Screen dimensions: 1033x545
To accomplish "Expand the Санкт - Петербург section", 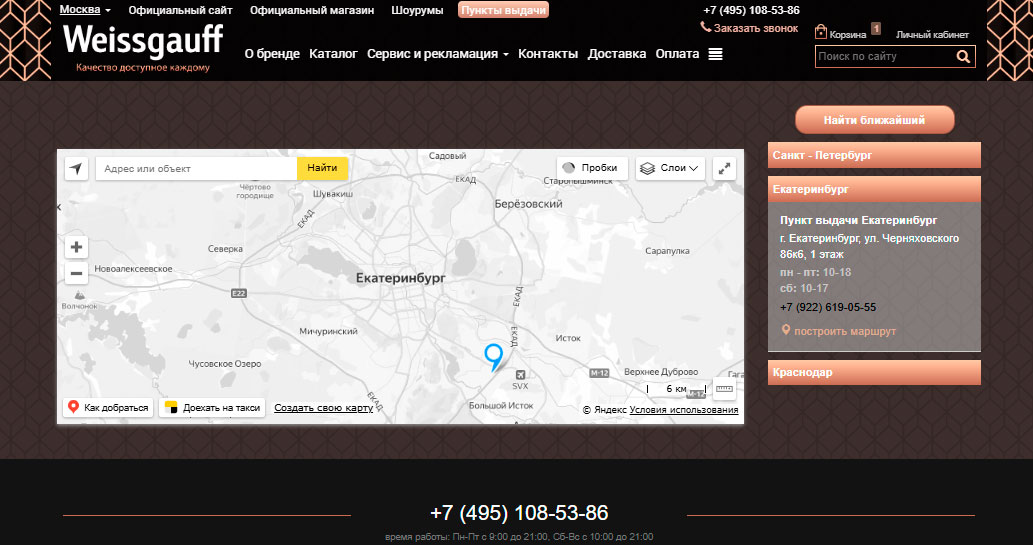I will [x=874, y=155].
